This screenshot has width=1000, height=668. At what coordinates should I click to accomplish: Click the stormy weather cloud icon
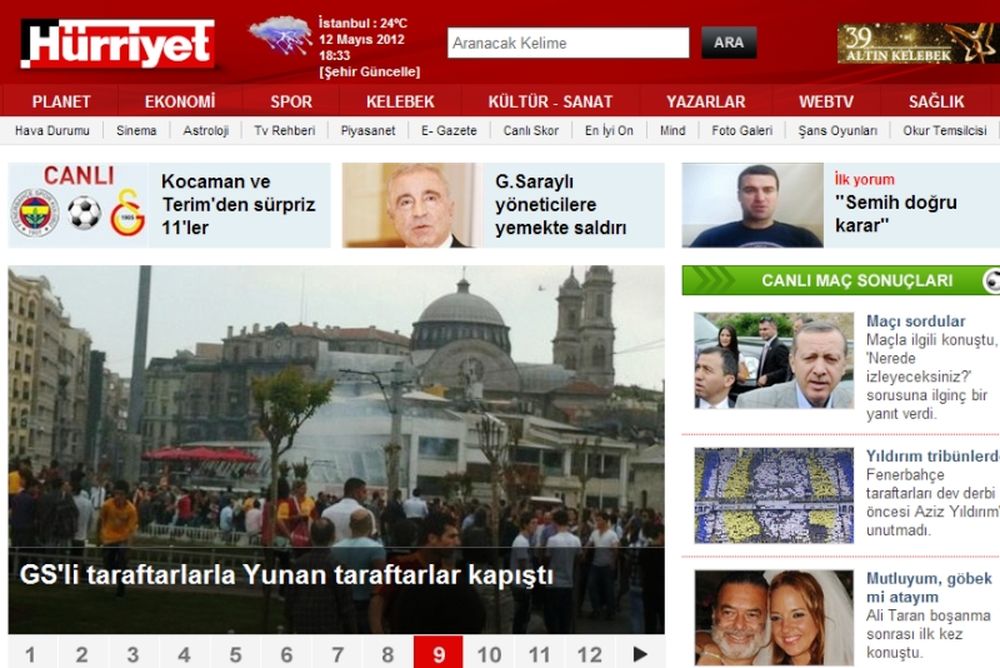pyautogui.click(x=281, y=36)
